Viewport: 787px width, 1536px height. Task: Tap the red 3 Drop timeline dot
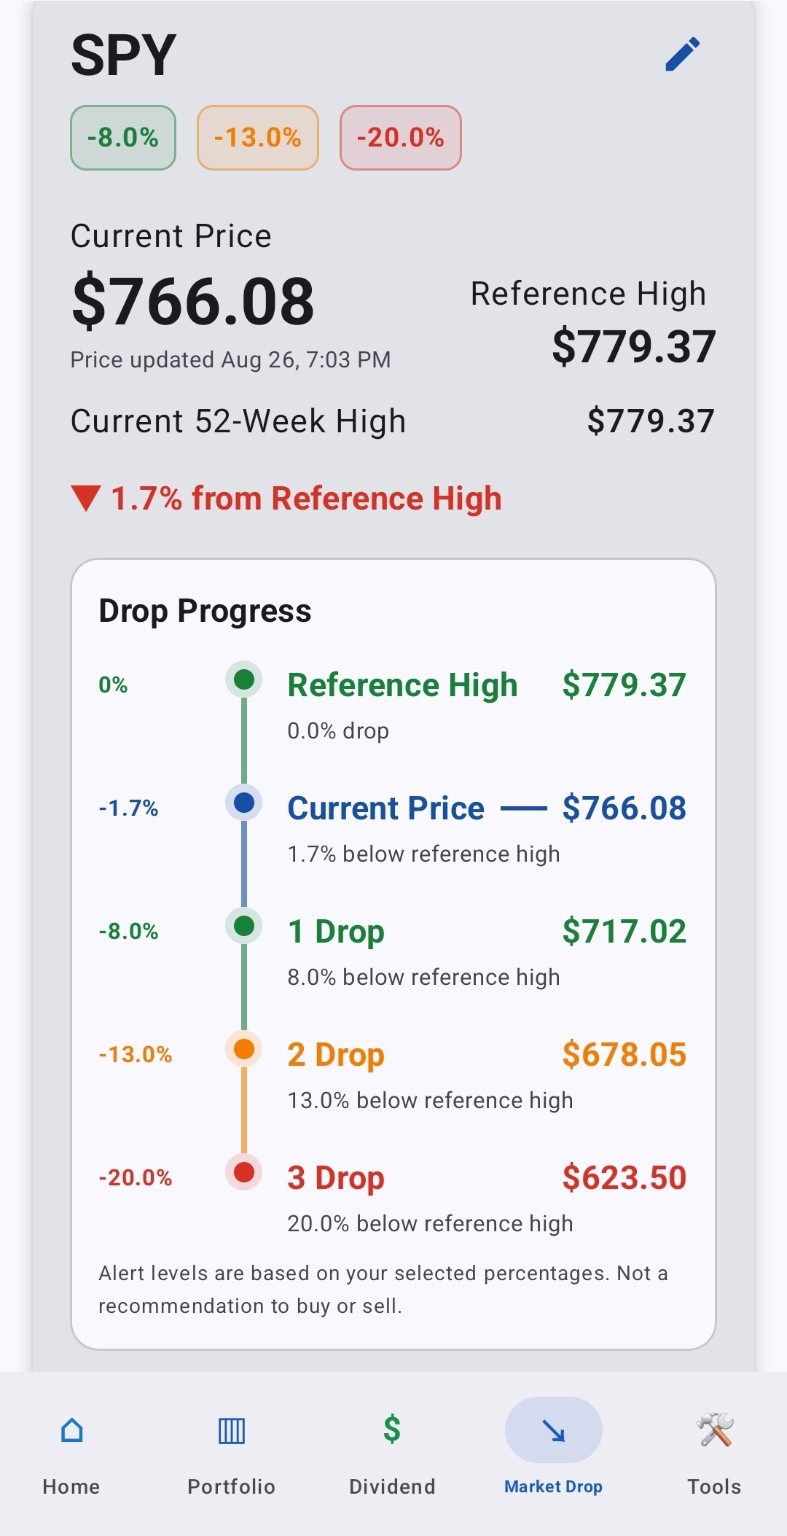pyautogui.click(x=244, y=1172)
